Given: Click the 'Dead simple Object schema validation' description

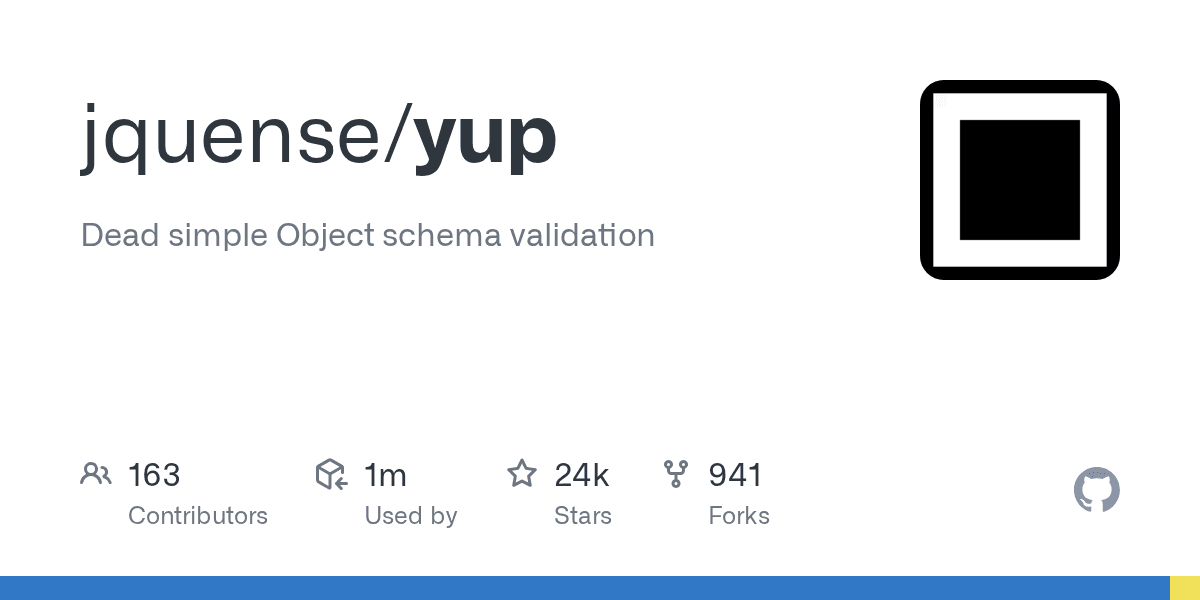Looking at the screenshot, I should (367, 236).
